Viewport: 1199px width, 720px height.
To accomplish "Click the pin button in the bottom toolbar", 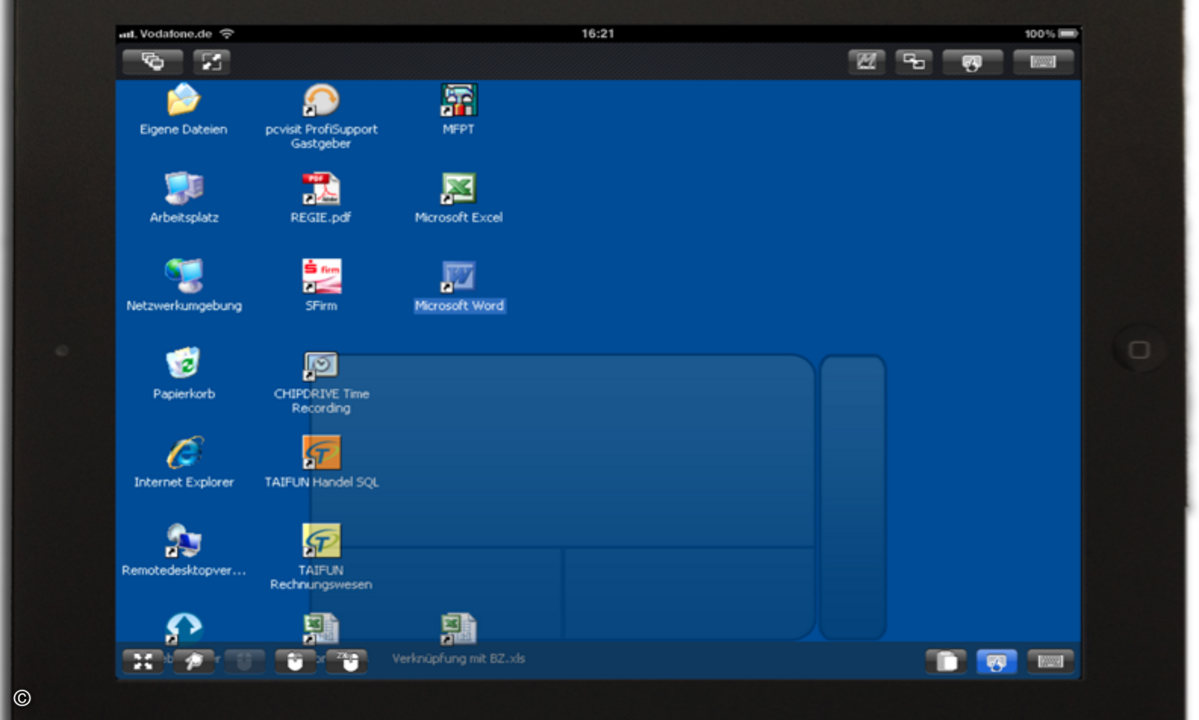I will click(194, 662).
